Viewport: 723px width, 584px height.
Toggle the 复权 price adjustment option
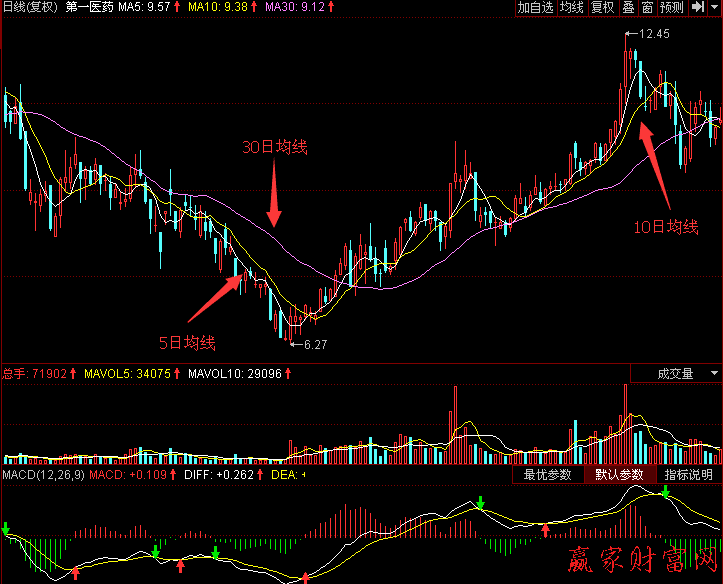[x=602, y=8]
